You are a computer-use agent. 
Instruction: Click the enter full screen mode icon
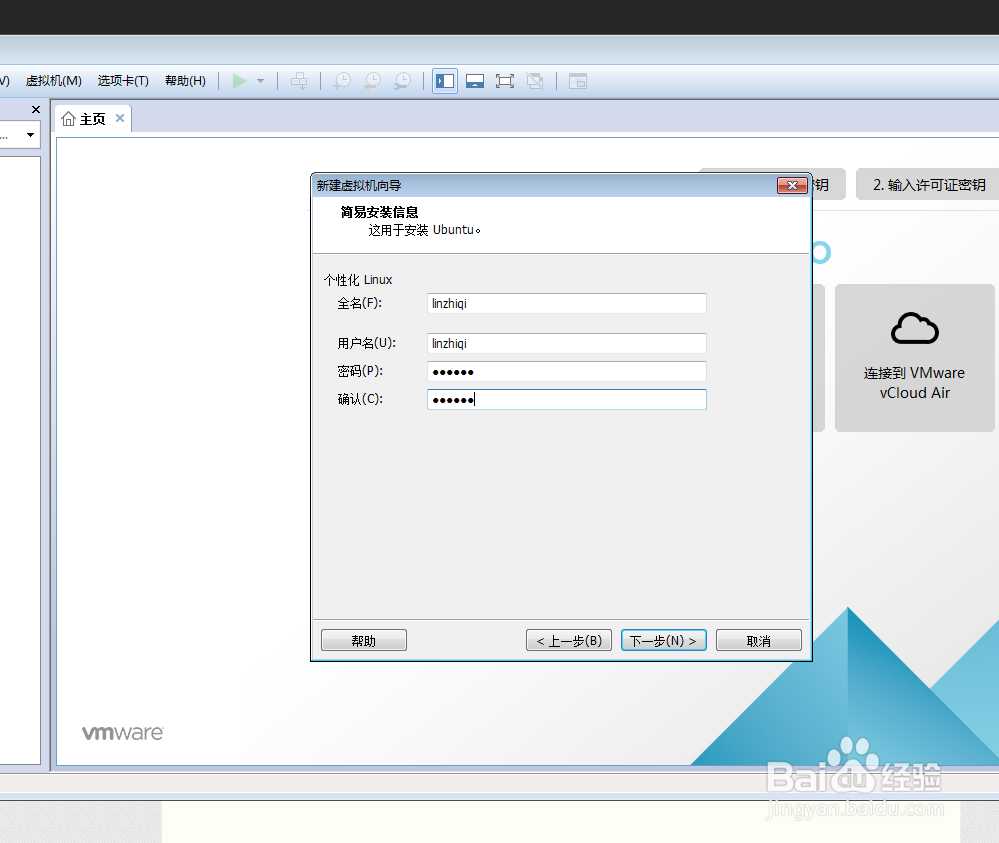(504, 81)
